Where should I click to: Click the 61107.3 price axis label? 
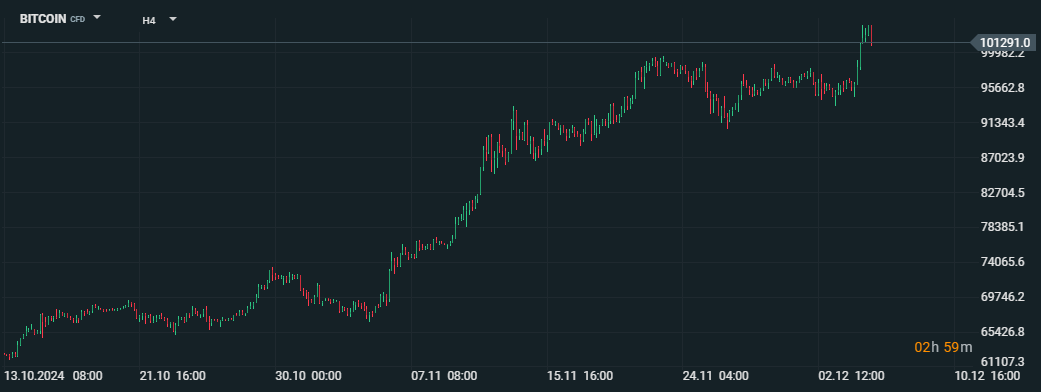click(1002, 361)
